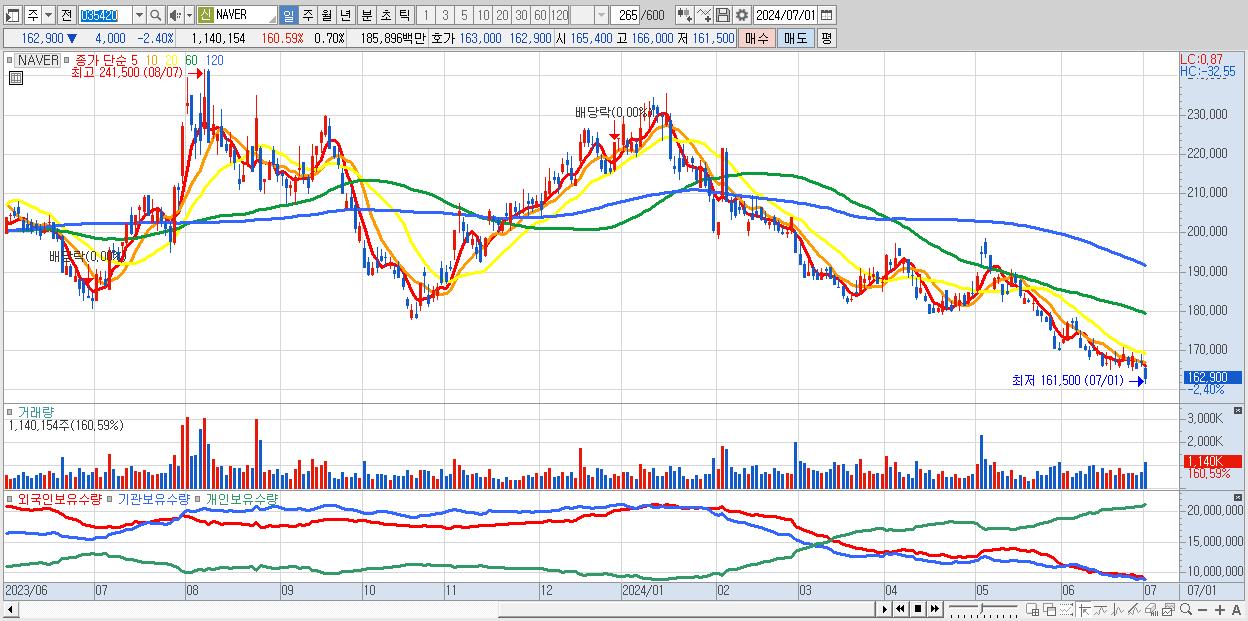
Task: Click the trend line tool icon
Action: click(1101, 609)
